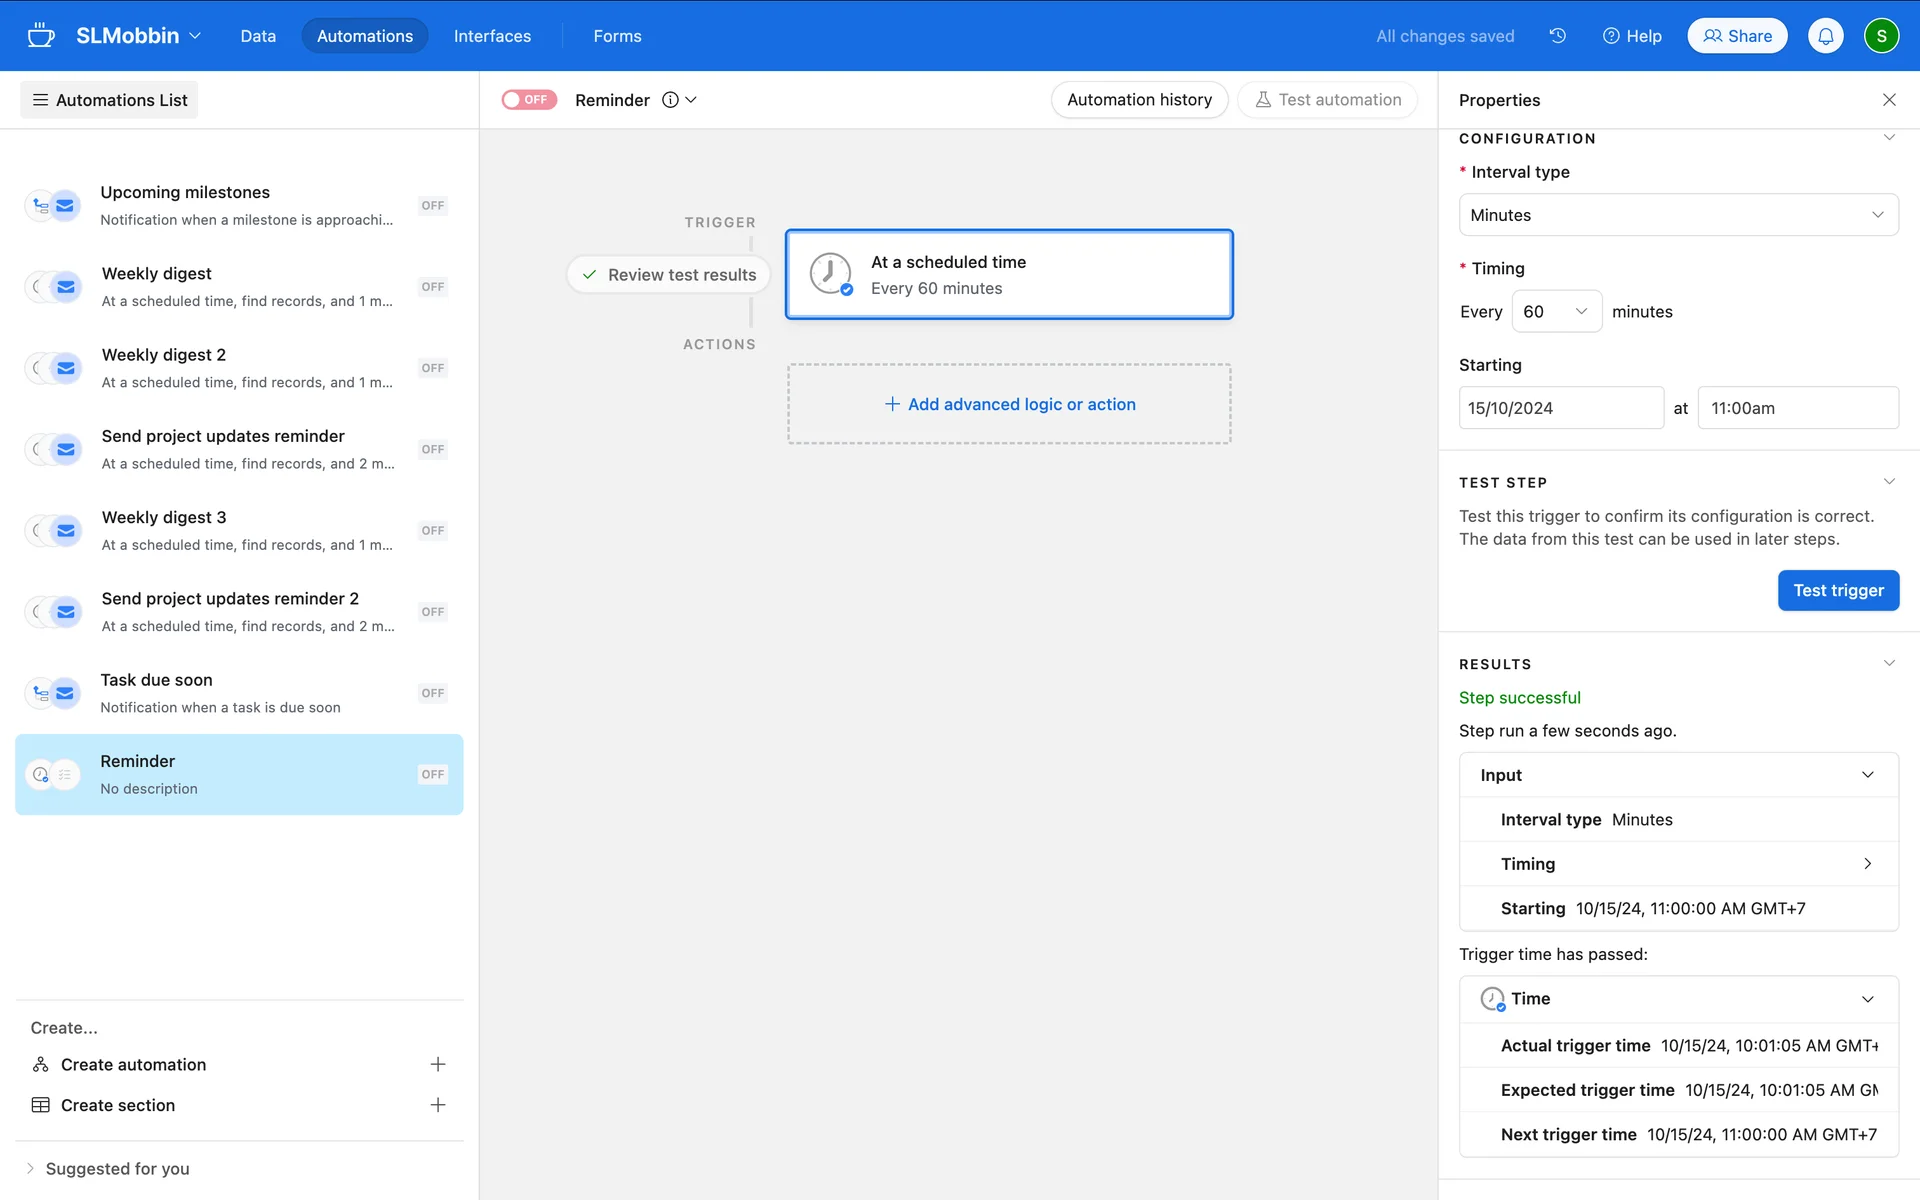Open the Interval type Minutes dropdown
Viewport: 1920px width, 1200px height.
point(1678,215)
